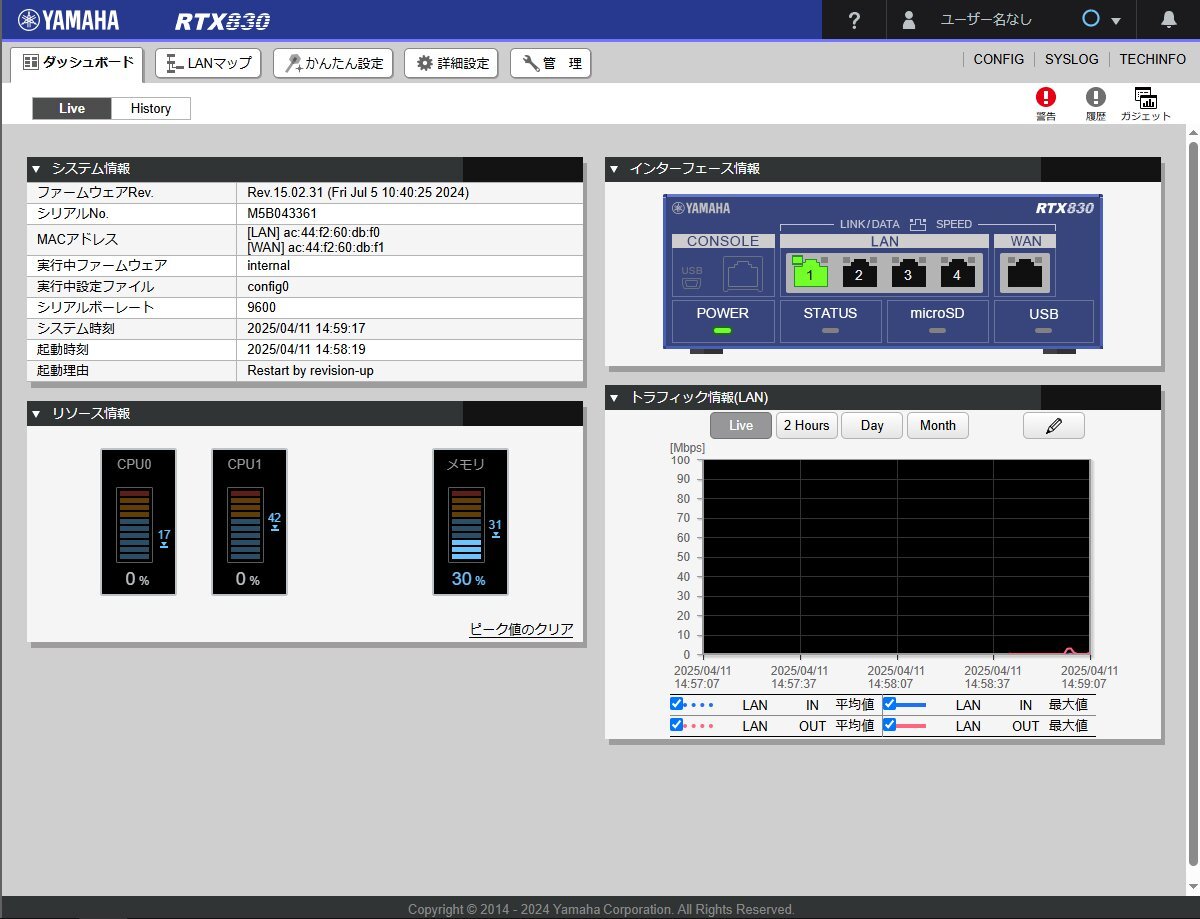
Task: Collapse the システム情報 panel
Action: [x=36, y=169]
